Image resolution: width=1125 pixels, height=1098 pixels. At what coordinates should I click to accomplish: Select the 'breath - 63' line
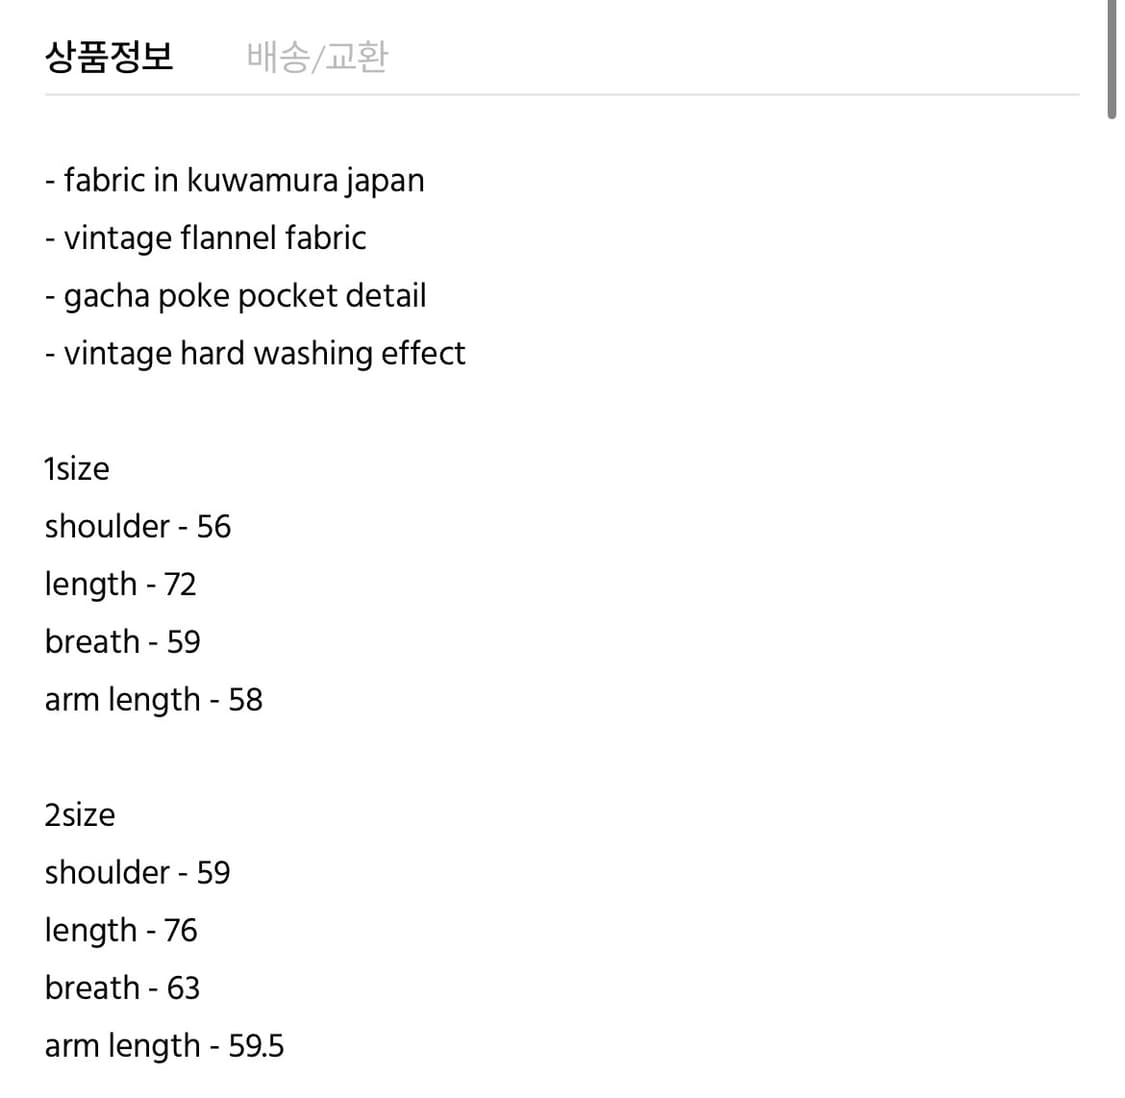(x=122, y=988)
